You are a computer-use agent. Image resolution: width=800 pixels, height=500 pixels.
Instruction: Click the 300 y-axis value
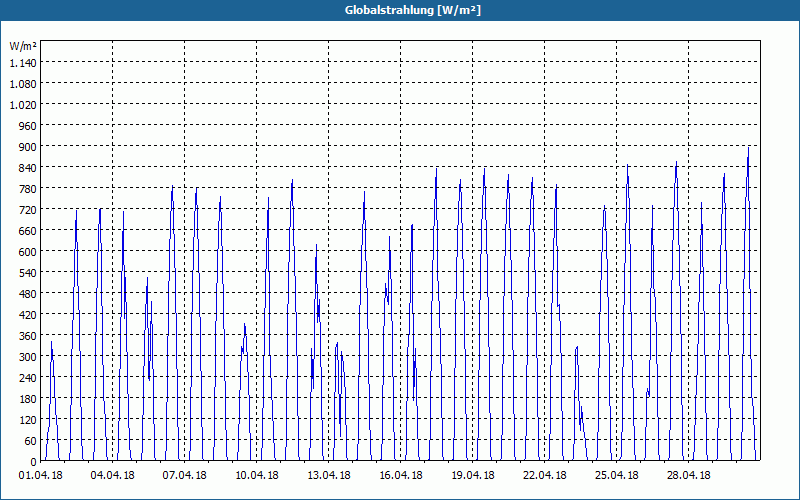[28, 357]
